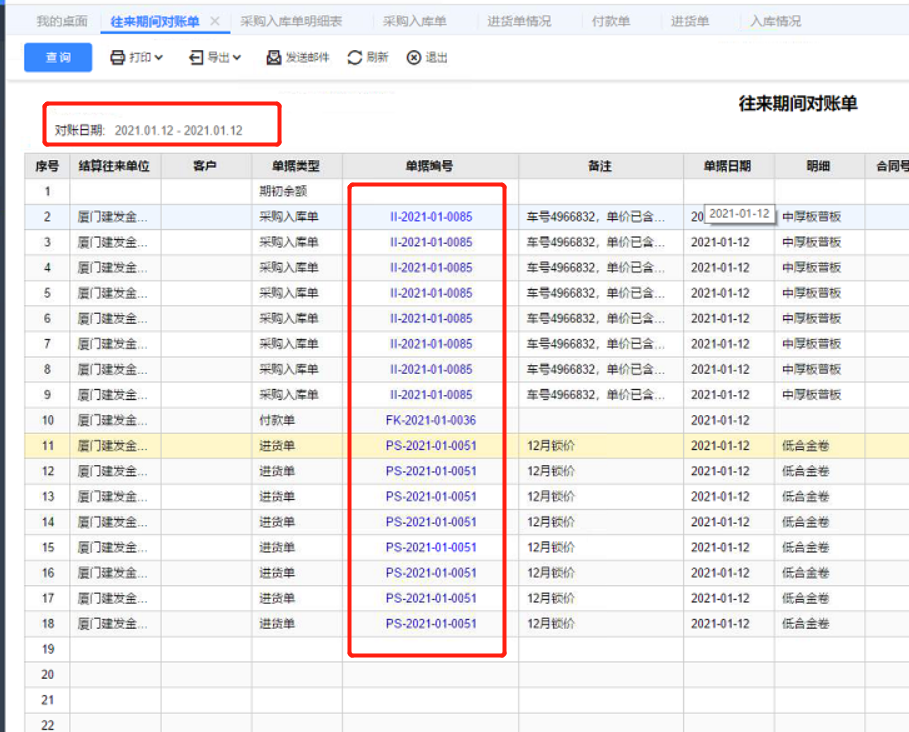
Task: Open II-2021-01-0085 link in row 2
Action: [431, 217]
